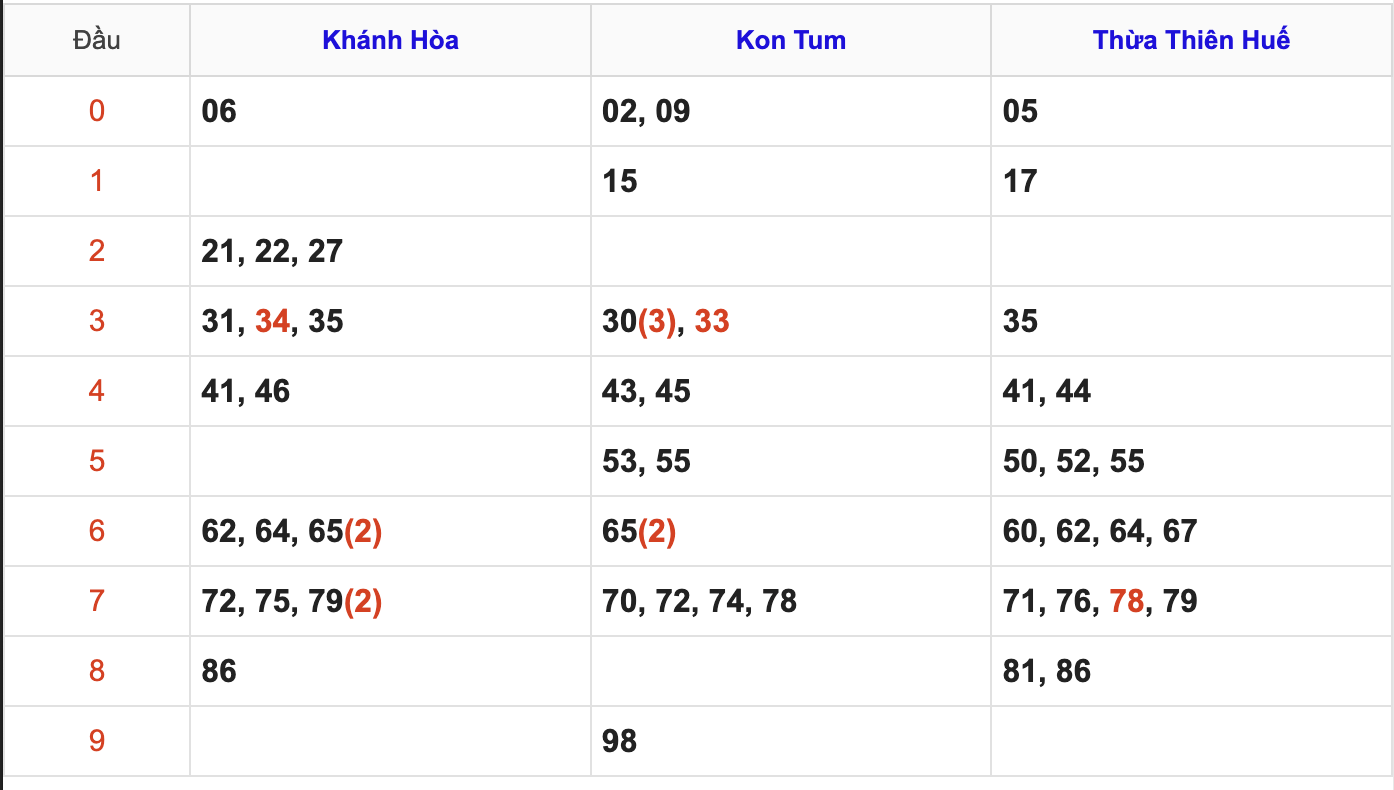Click the 70, 72, 74, 78 cell
The width and height of the screenshot is (1394, 790).
(699, 601)
